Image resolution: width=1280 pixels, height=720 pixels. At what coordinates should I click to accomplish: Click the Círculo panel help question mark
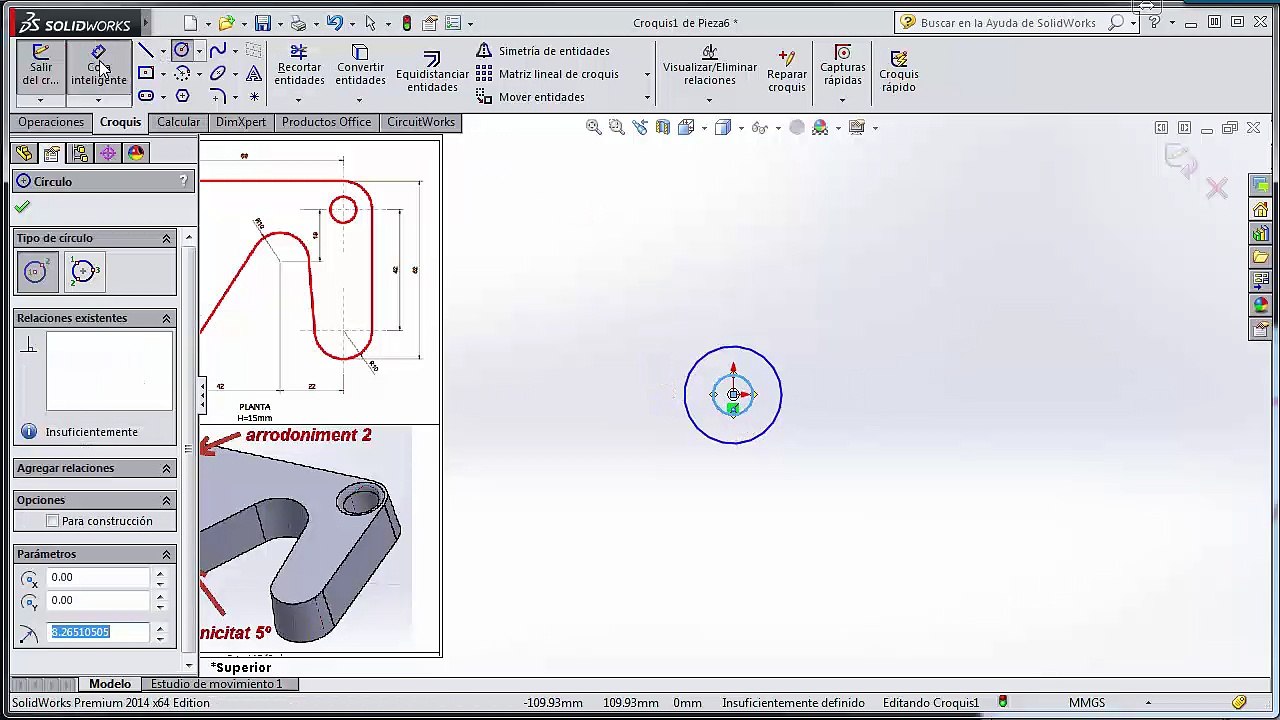coord(183,181)
